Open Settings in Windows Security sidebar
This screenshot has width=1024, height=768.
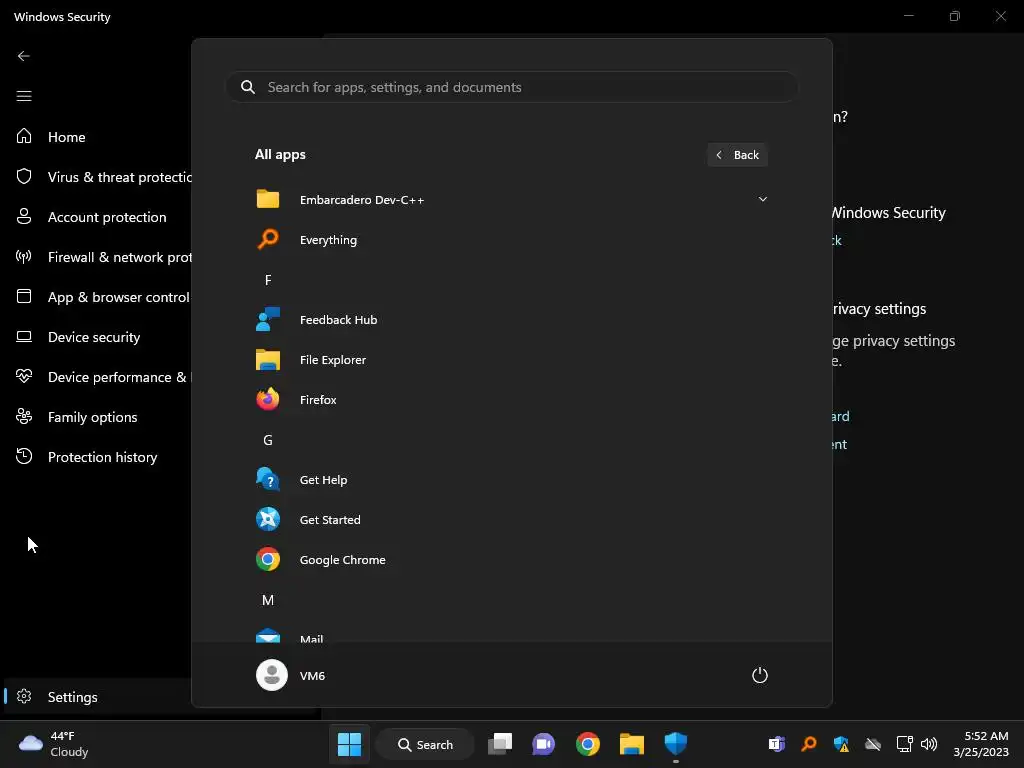point(97,697)
